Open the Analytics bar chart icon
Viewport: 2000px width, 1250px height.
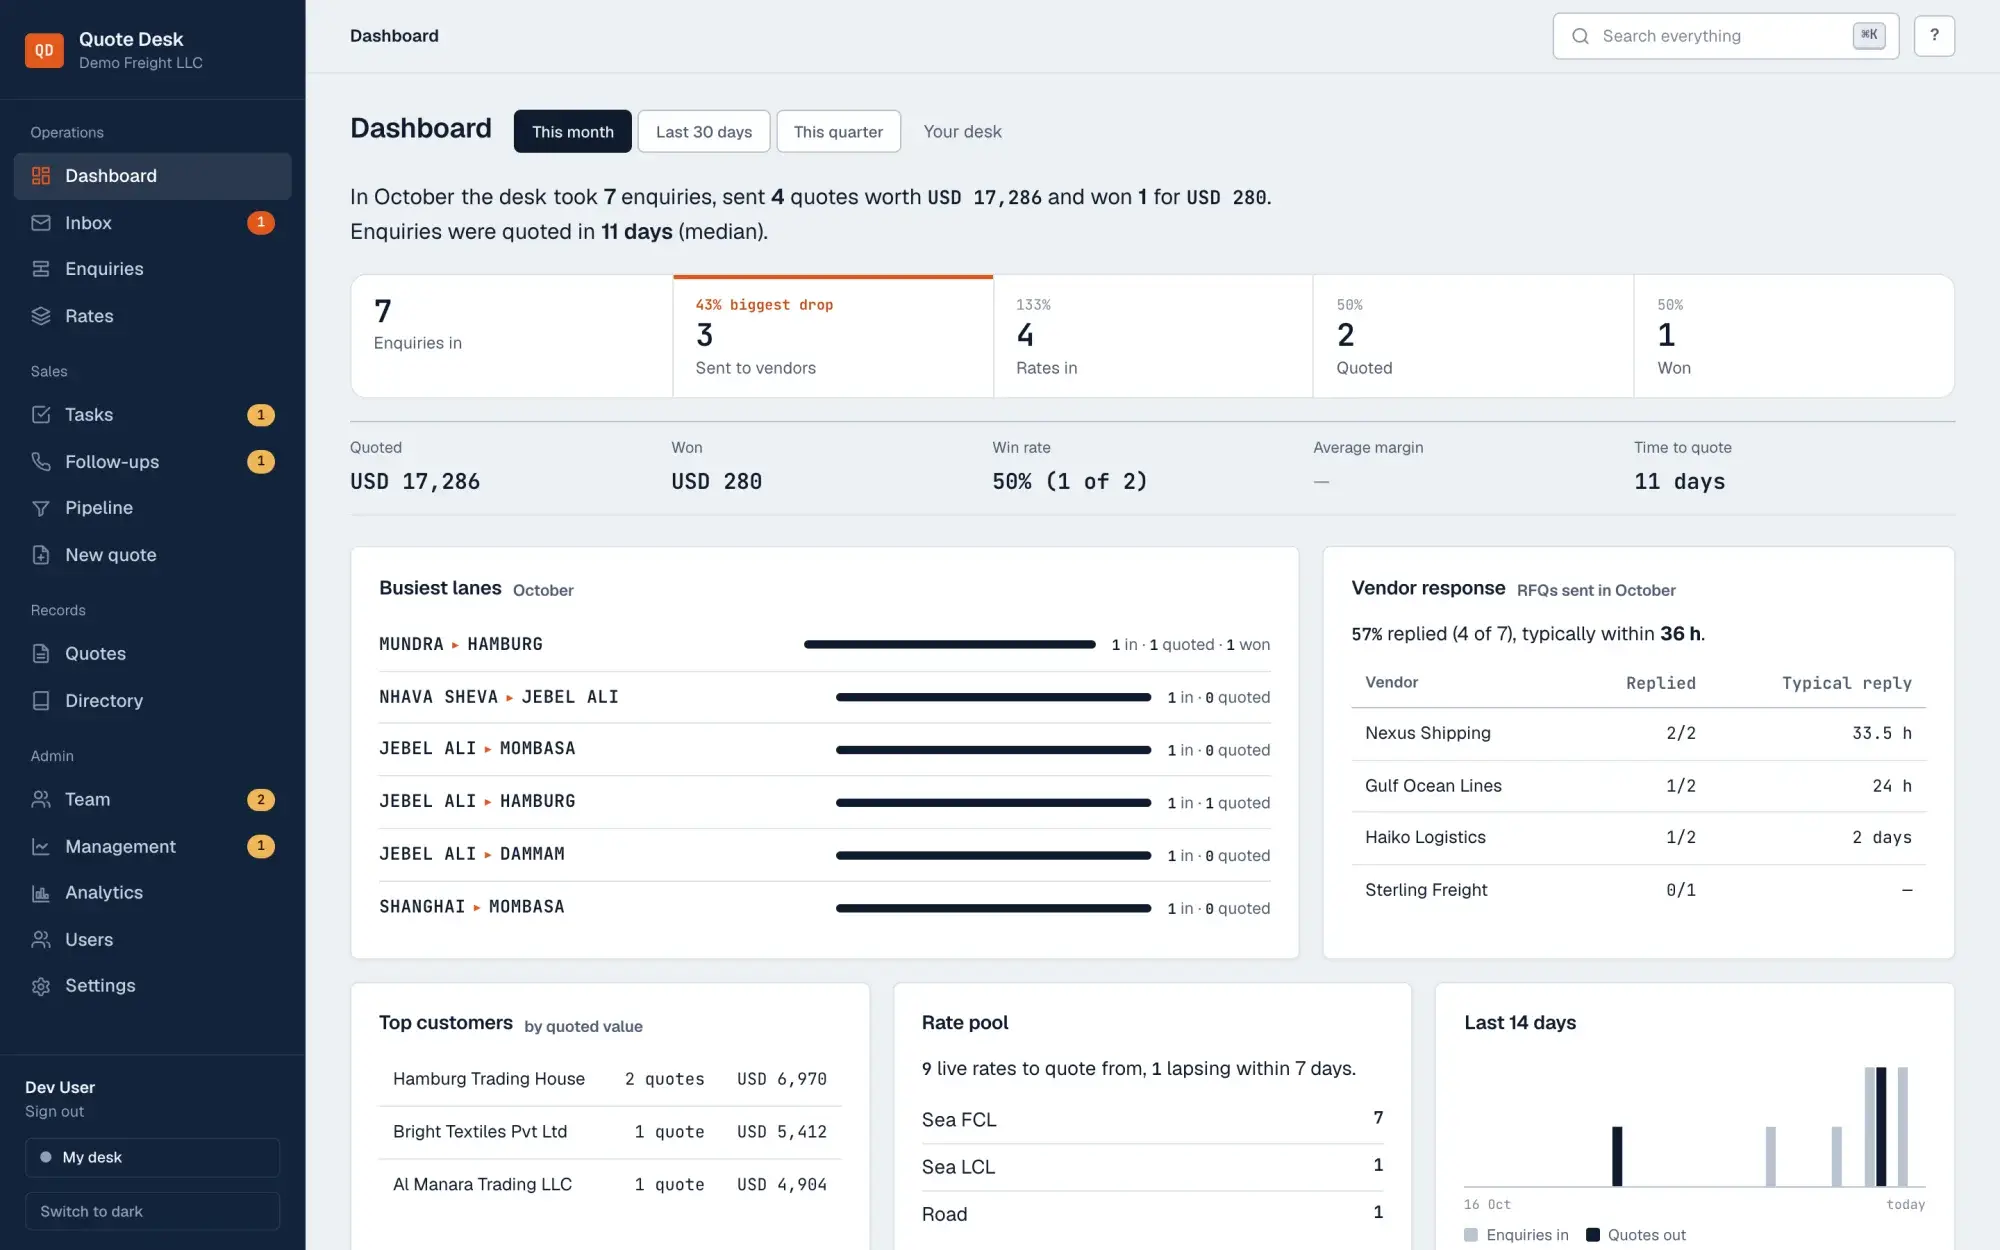click(41, 893)
